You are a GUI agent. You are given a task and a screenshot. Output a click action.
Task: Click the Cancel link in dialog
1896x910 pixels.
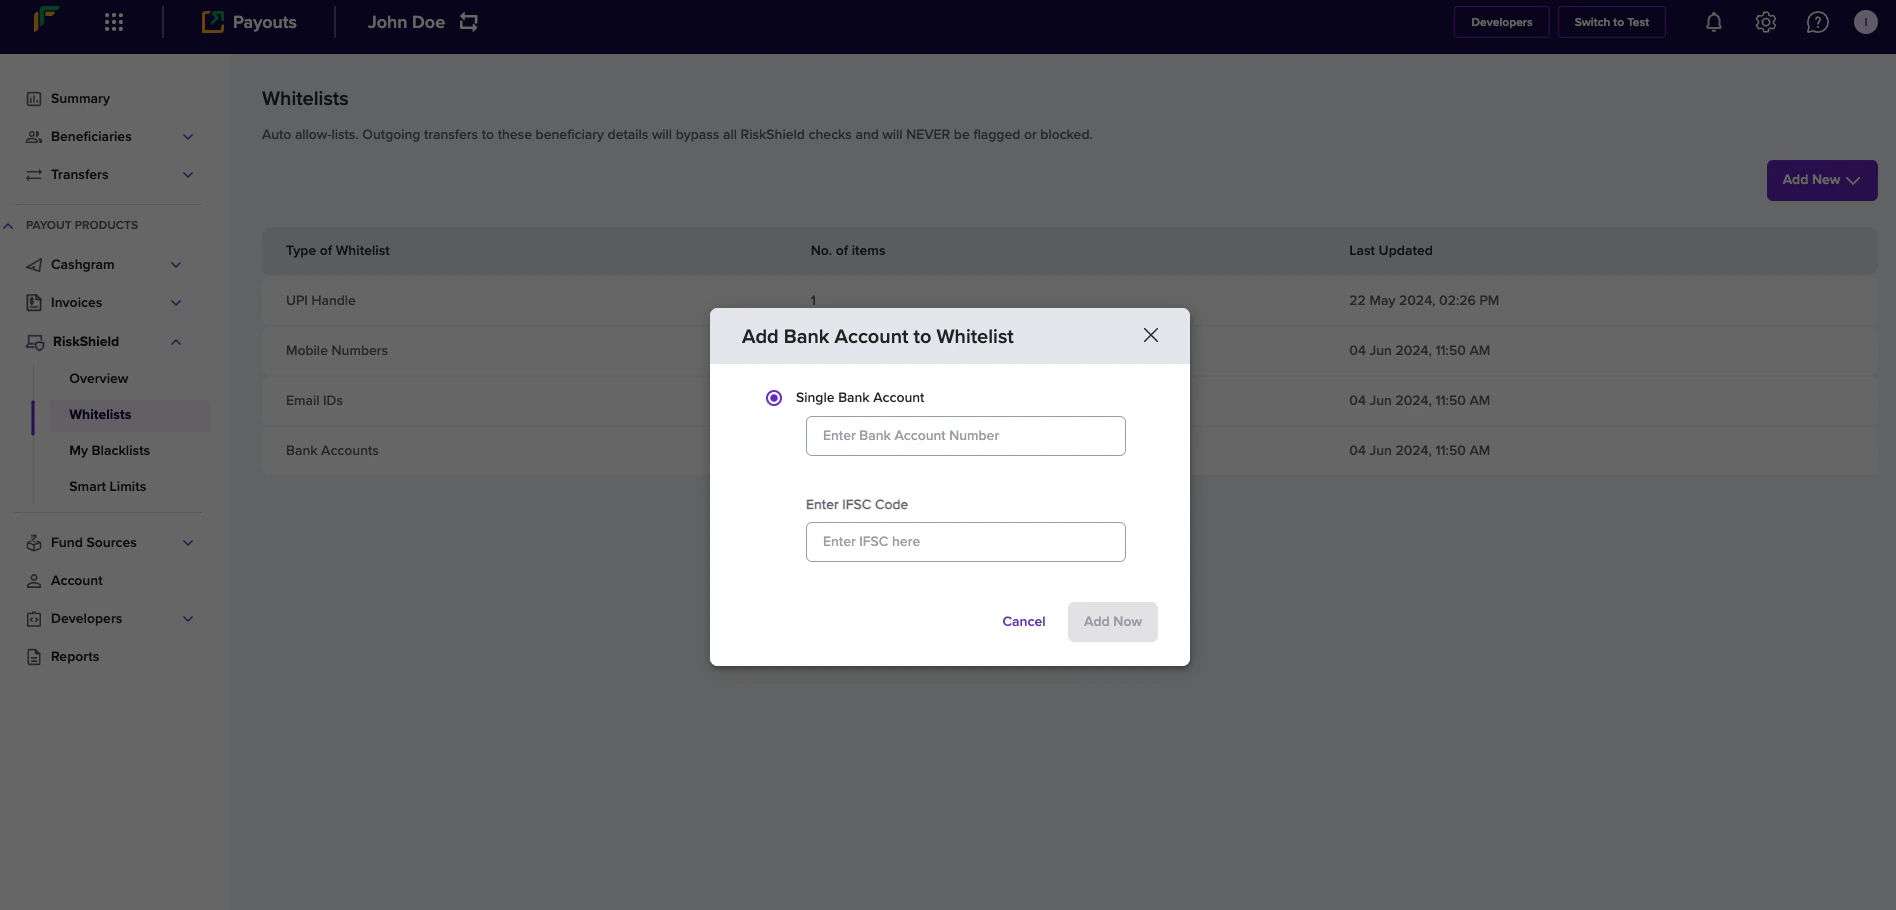coord(1024,622)
